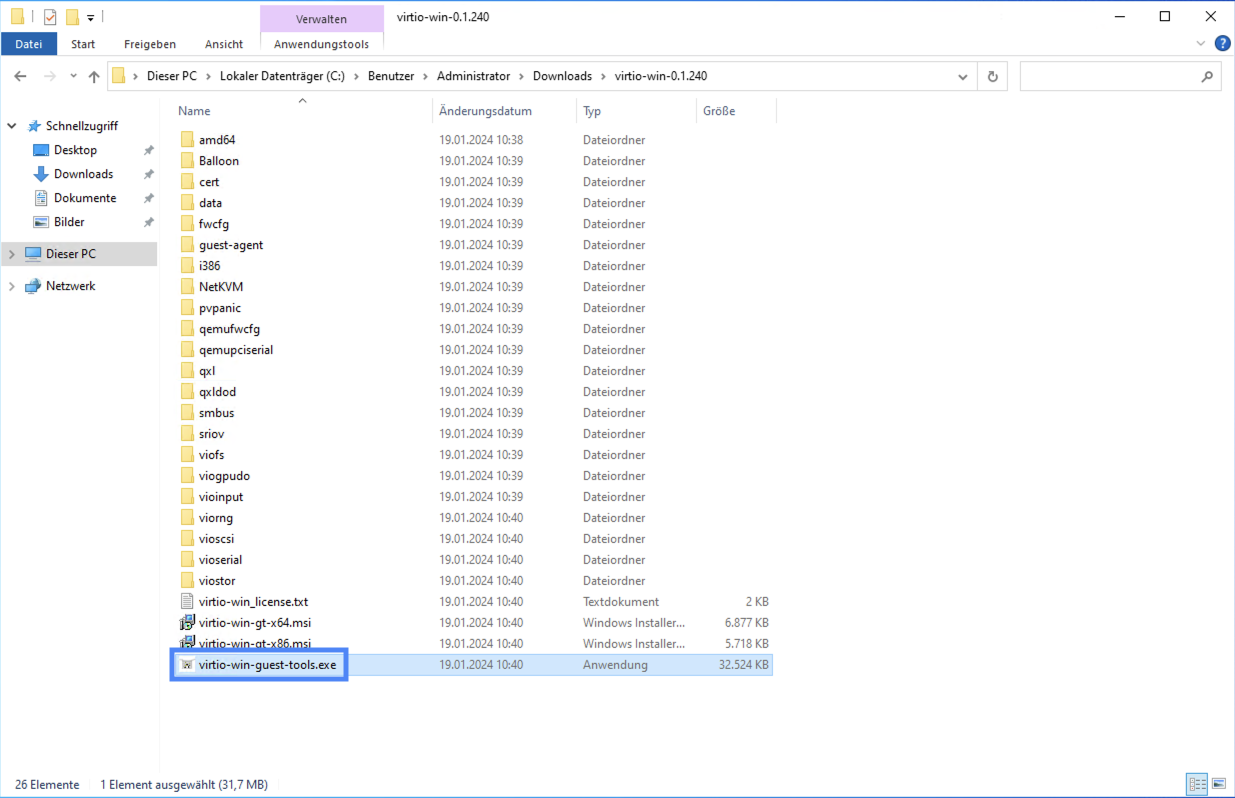This screenshot has width=1235, height=798.
Task: Click the Dieser PC computer icon
Action: [33, 254]
